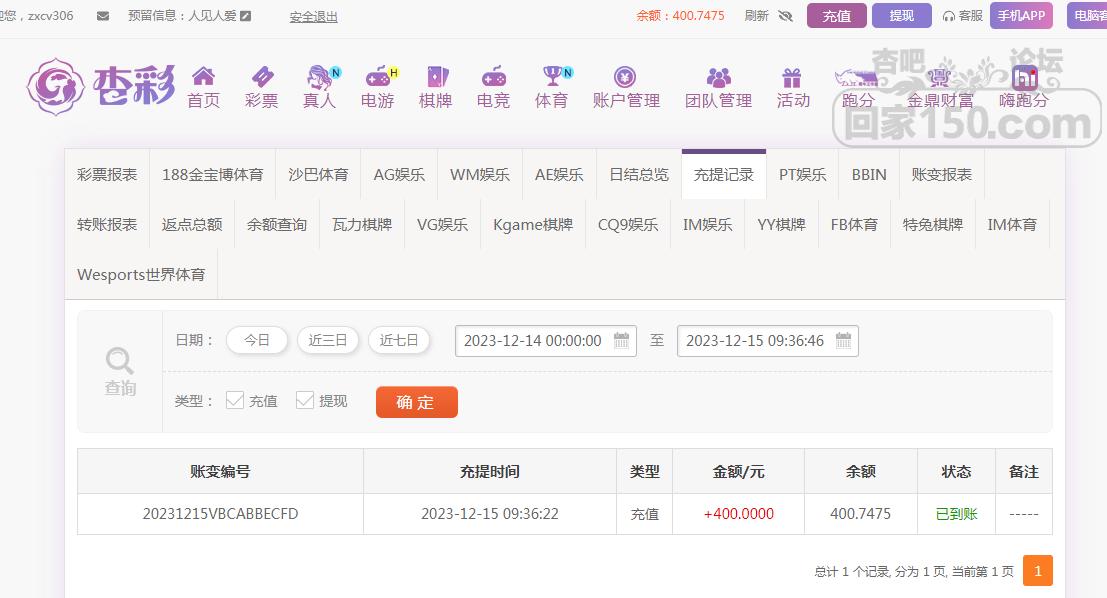Open the 真人 live casino icon

coord(322,76)
